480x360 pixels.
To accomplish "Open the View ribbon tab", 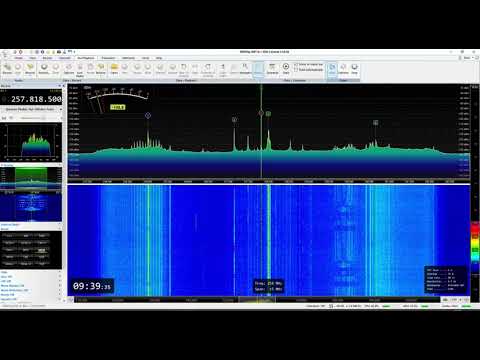I will (33, 58).
